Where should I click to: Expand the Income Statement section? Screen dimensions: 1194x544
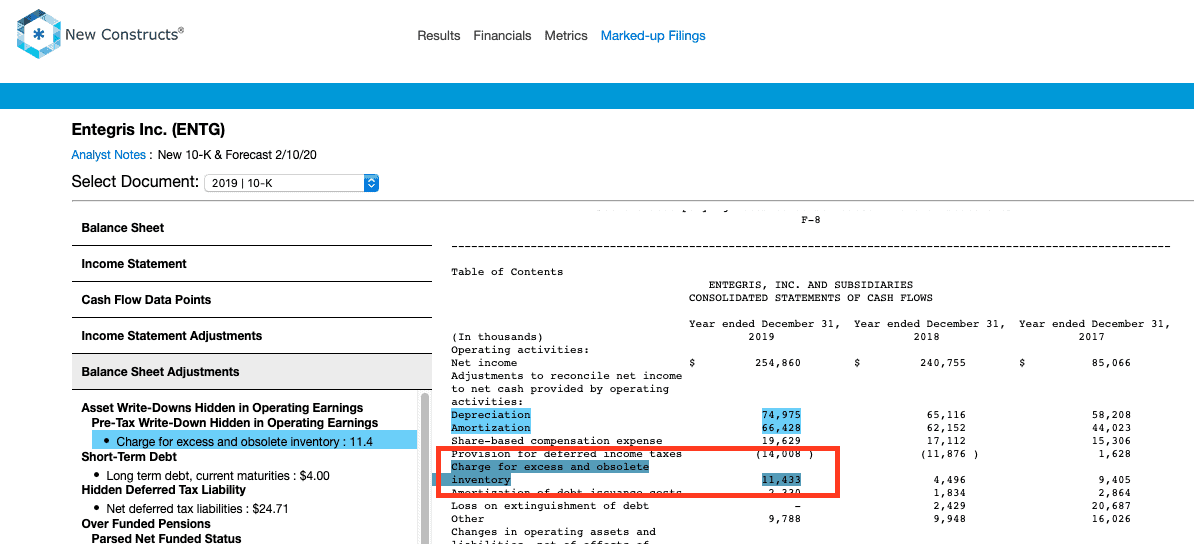[252, 264]
